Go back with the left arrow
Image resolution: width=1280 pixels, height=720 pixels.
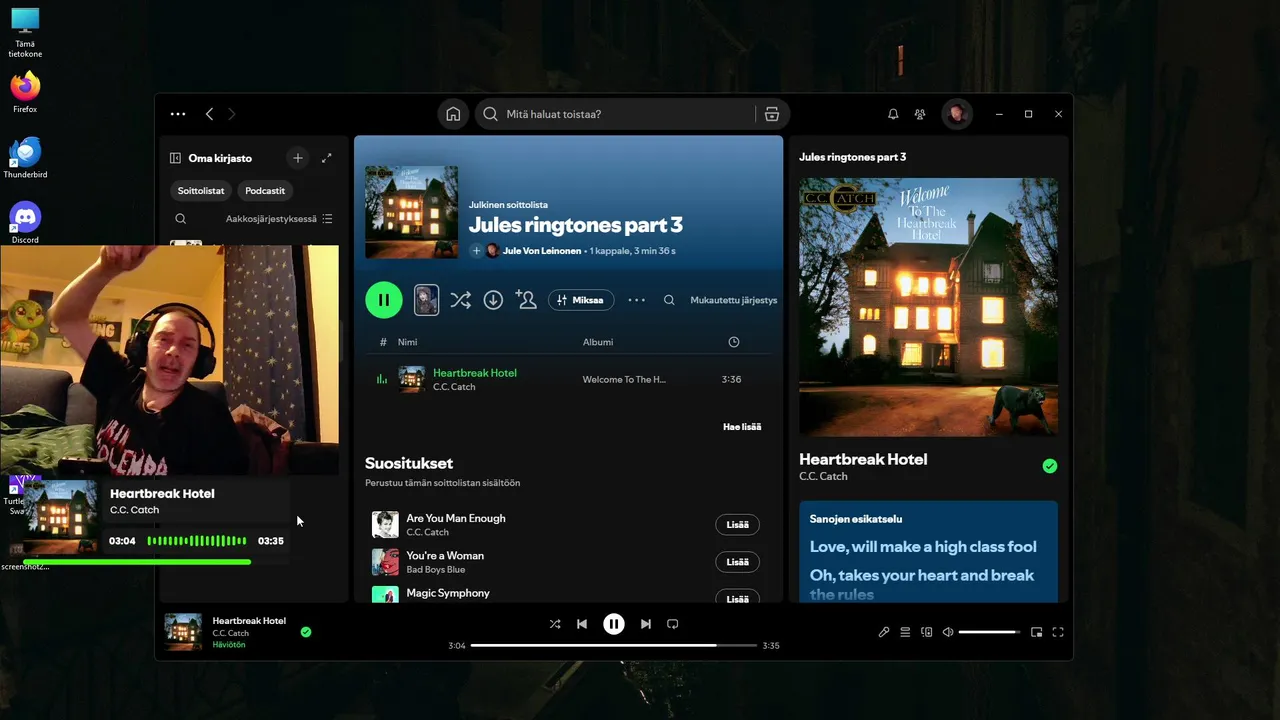pyautogui.click(x=209, y=114)
